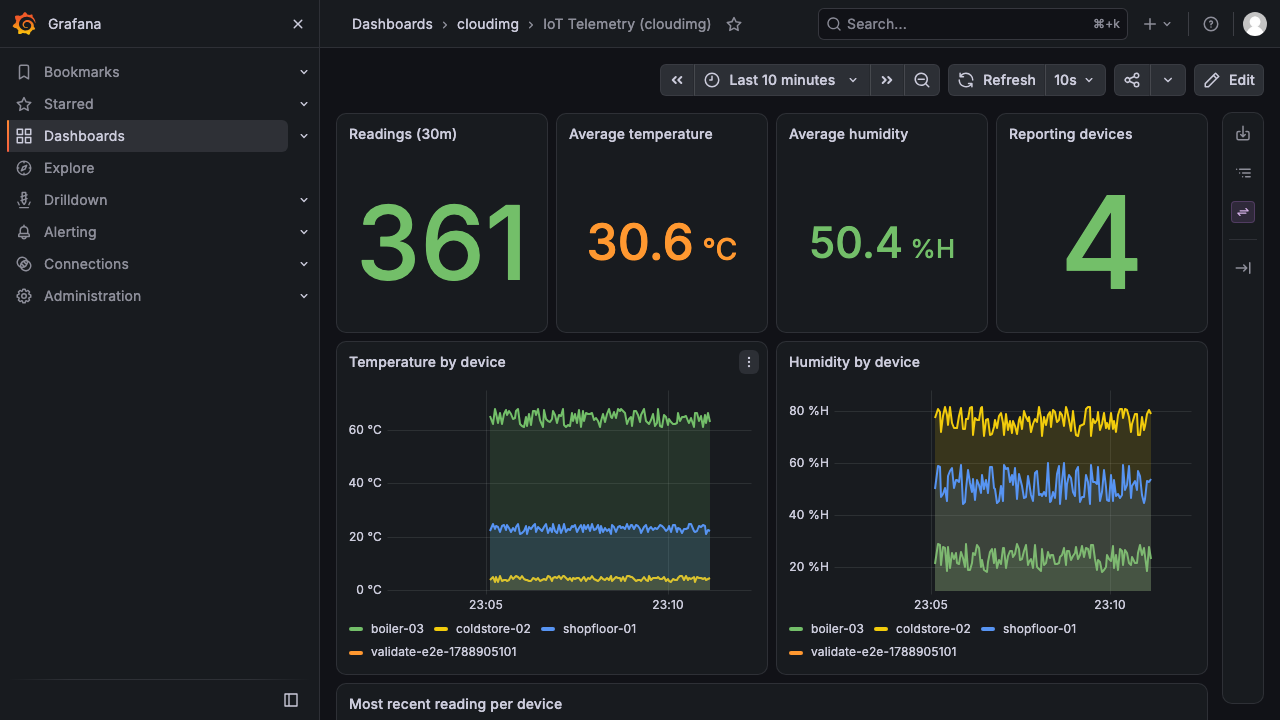Click the Search input field
The height and width of the screenshot is (720, 1280).
(x=973, y=24)
